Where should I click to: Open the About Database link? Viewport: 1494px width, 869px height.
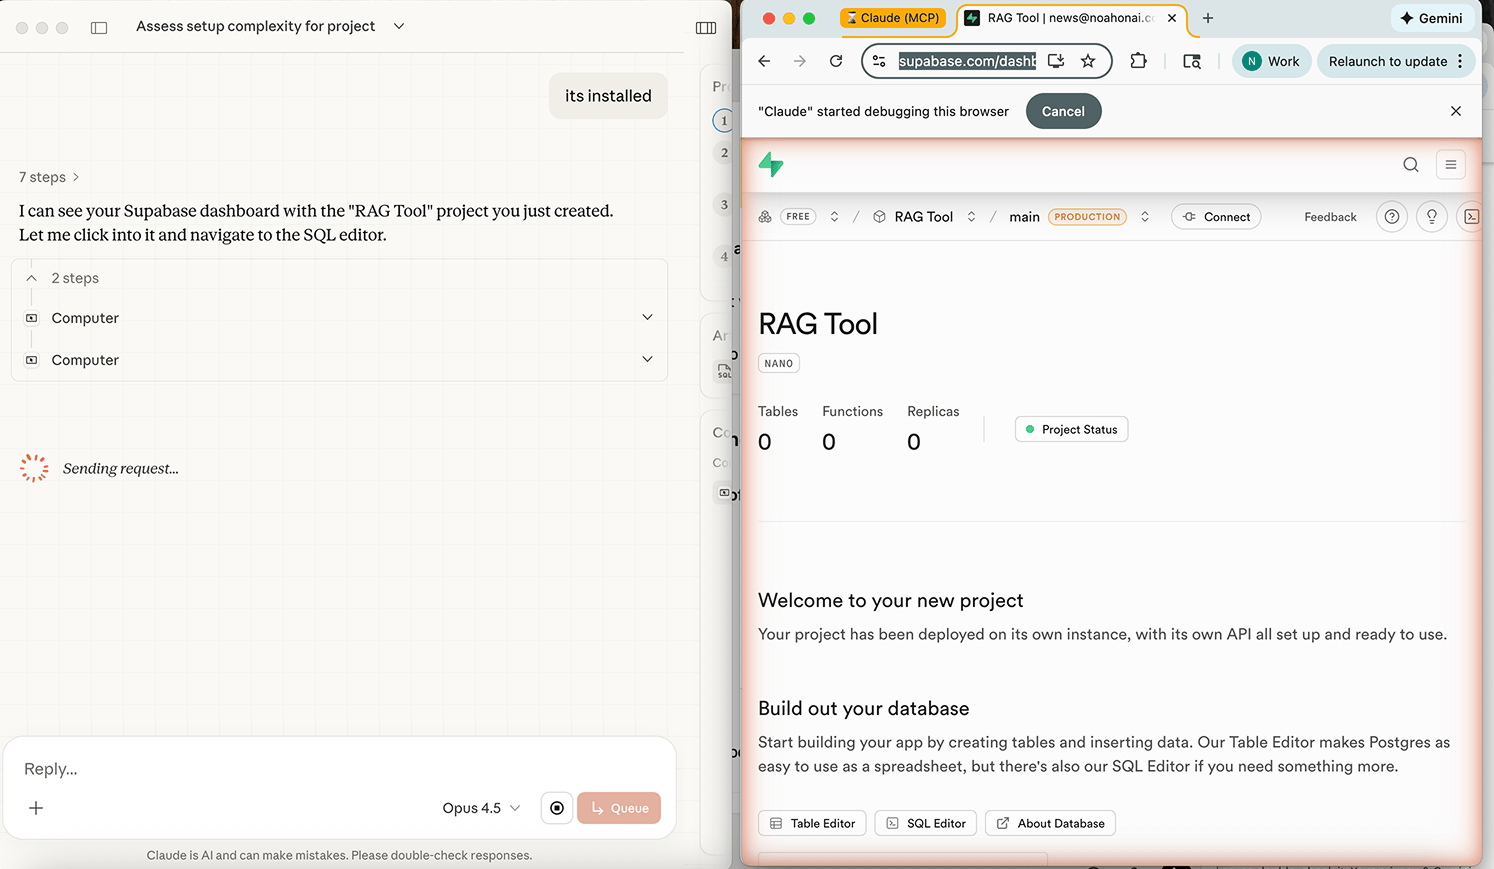(x=1050, y=823)
